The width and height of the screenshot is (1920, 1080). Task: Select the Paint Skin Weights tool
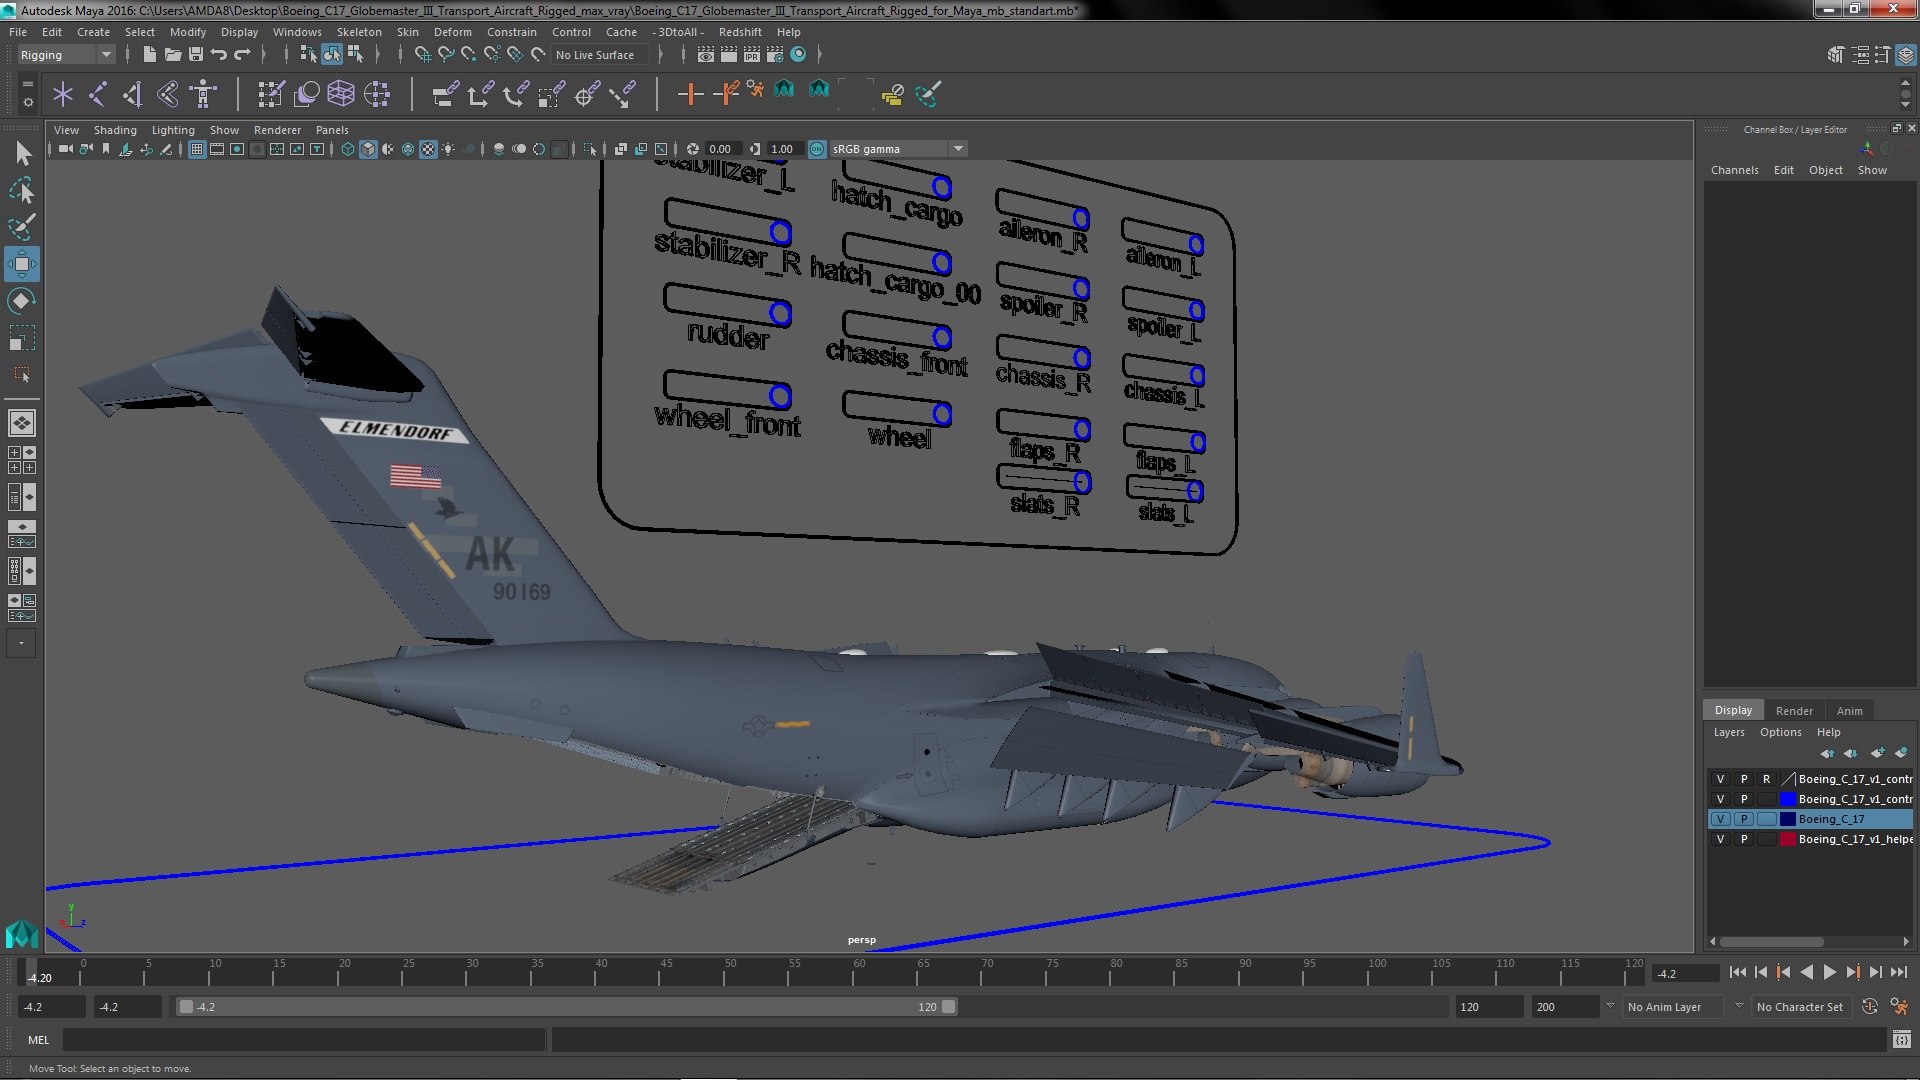point(270,95)
